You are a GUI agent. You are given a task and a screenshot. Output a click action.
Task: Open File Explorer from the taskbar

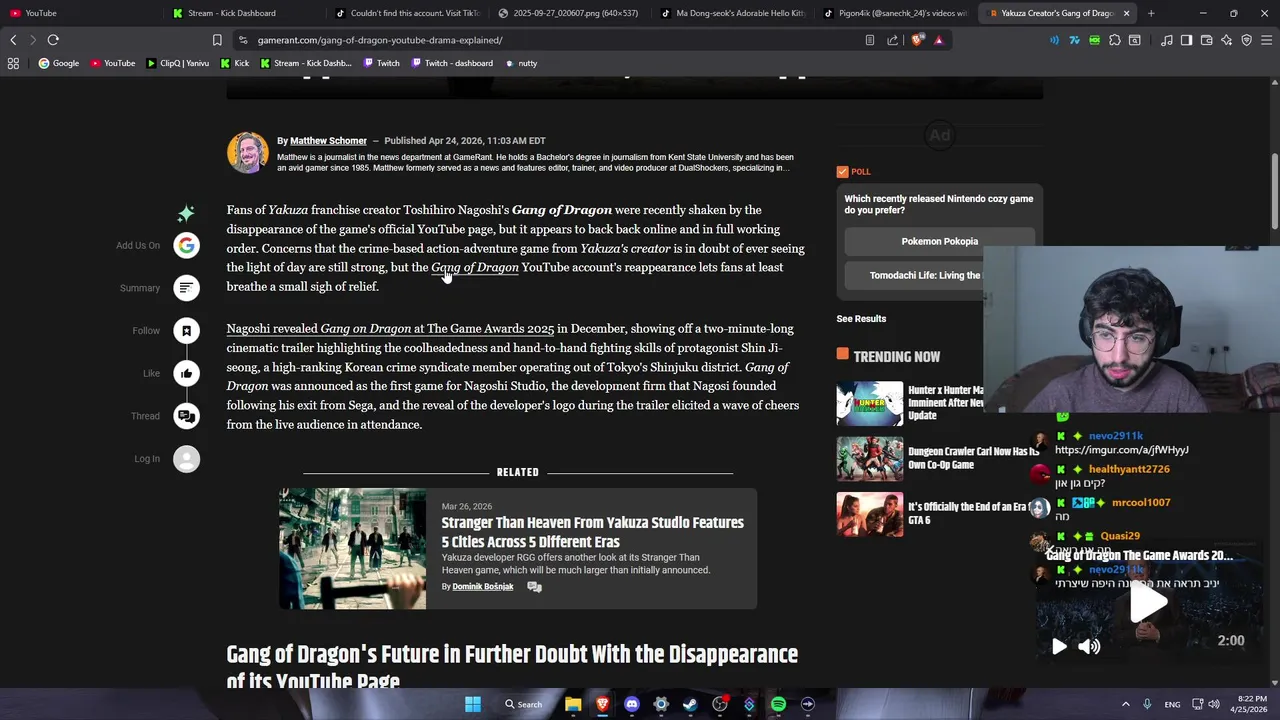(x=573, y=704)
